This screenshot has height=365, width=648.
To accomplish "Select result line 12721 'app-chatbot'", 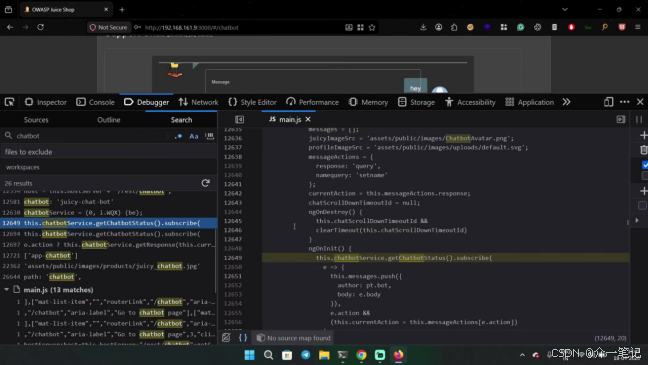I will coord(108,255).
